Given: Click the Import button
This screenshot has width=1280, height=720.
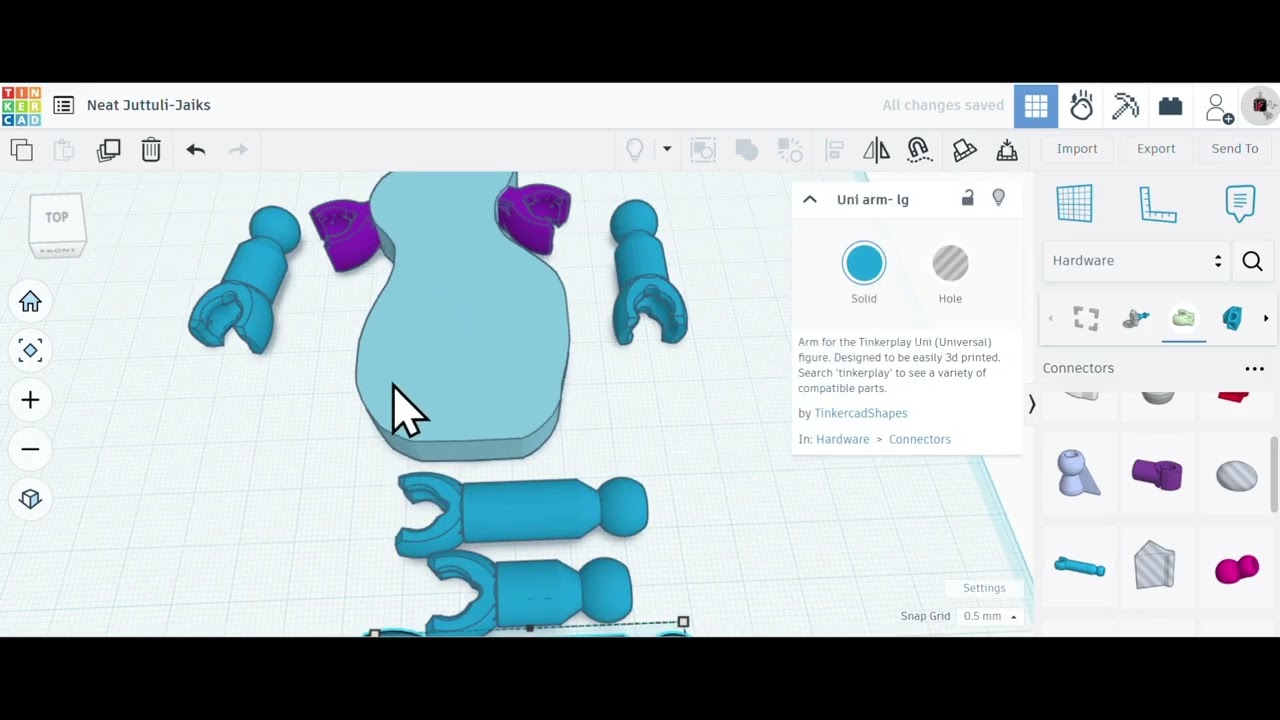Looking at the screenshot, I should tap(1077, 149).
